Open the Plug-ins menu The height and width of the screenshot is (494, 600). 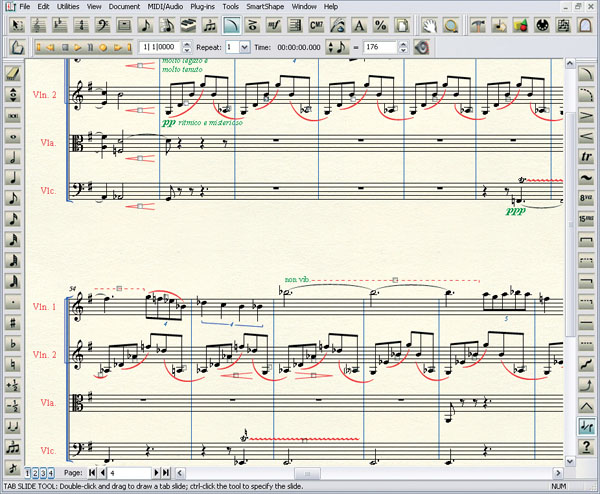202,7
